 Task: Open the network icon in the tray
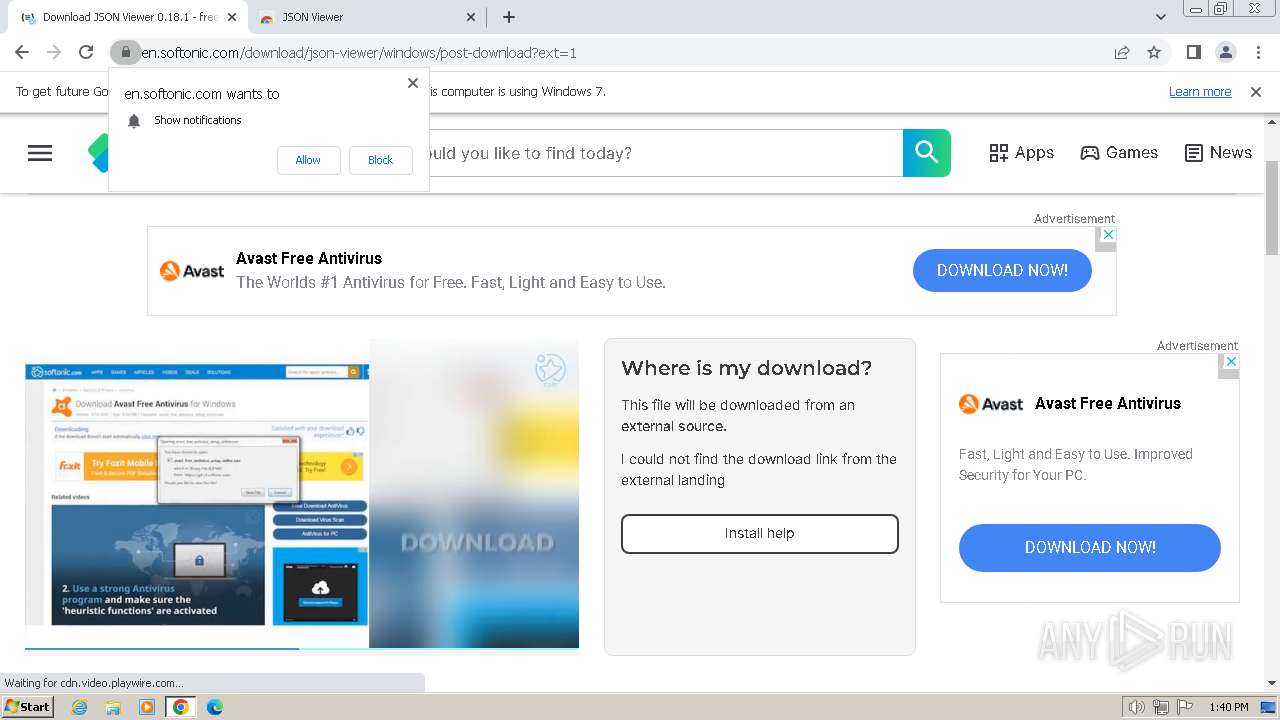(x=1160, y=707)
